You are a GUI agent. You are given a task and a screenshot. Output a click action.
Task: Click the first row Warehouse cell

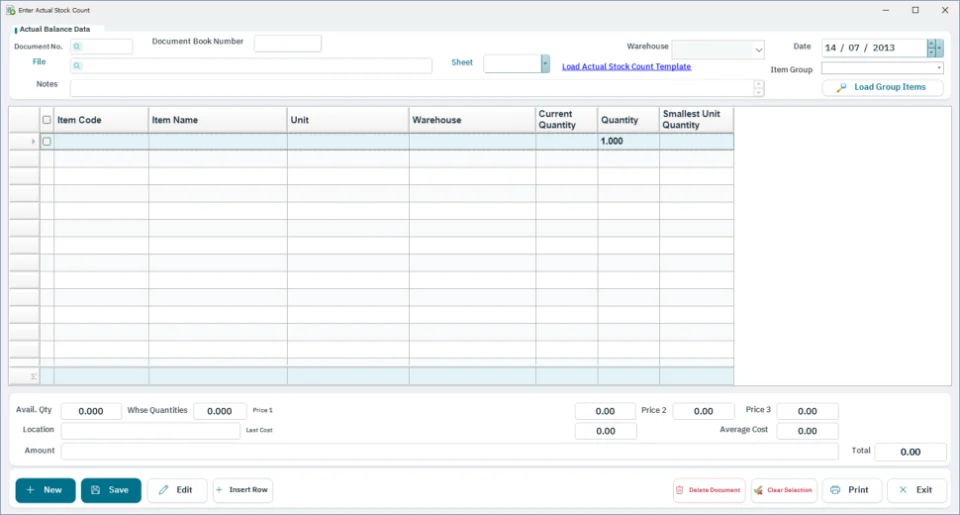pos(473,141)
